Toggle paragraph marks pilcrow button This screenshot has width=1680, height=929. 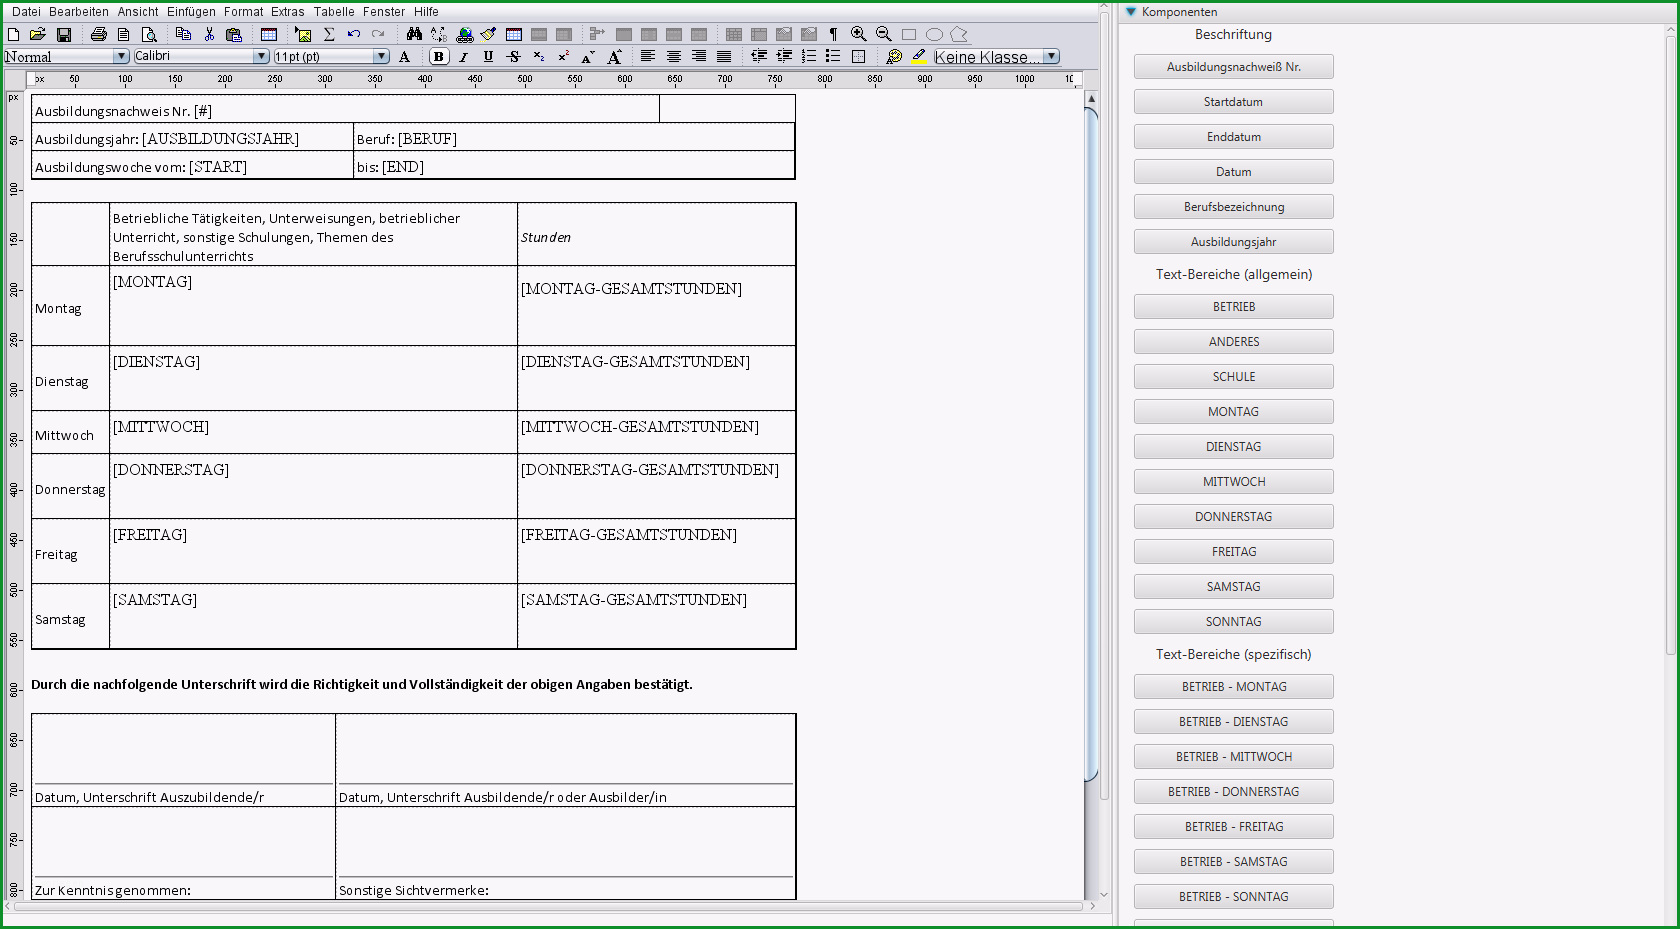point(833,34)
